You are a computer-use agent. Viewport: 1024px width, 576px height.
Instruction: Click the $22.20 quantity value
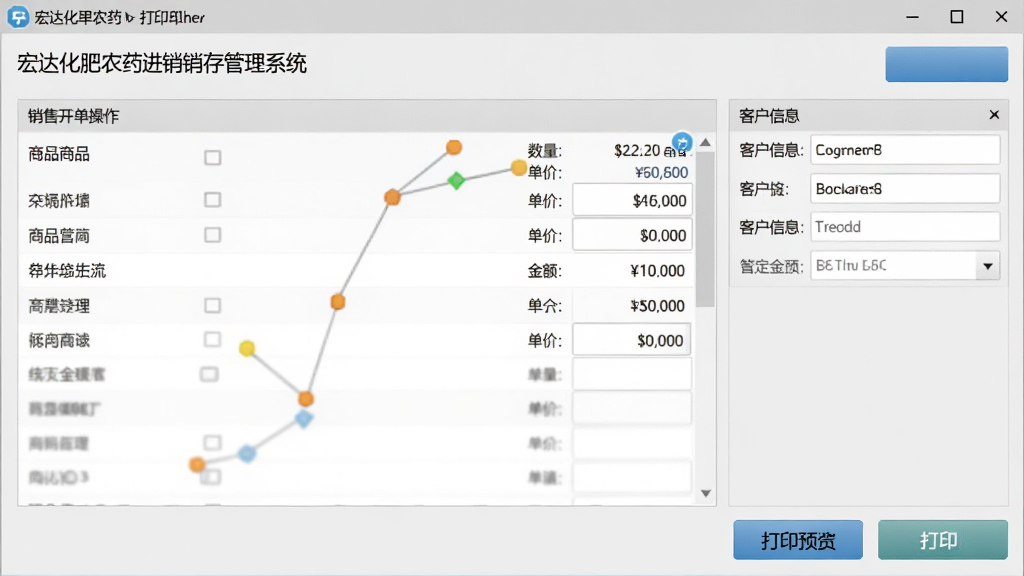point(637,151)
